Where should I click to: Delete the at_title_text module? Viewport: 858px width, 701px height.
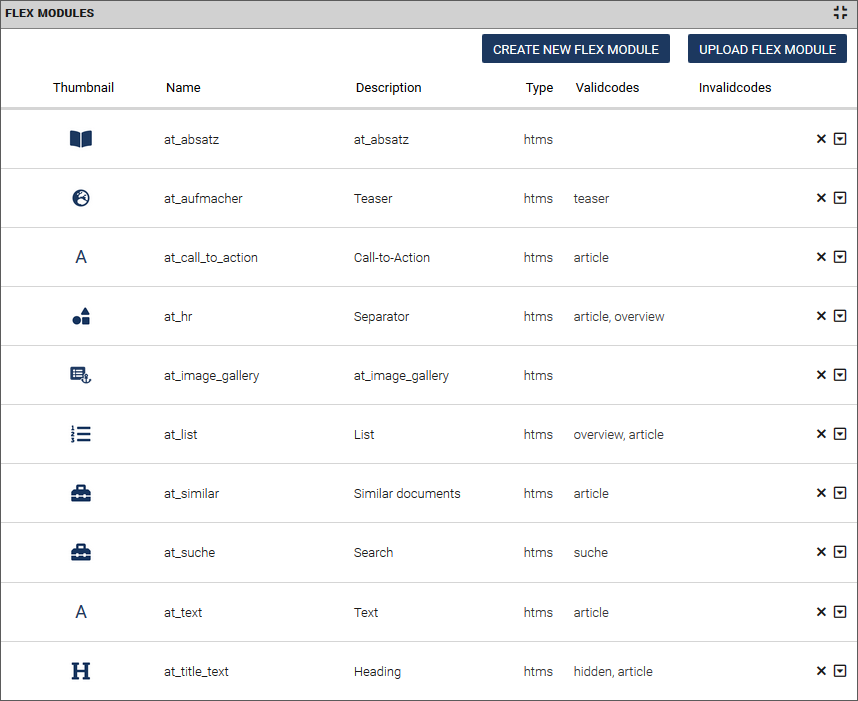[821, 671]
